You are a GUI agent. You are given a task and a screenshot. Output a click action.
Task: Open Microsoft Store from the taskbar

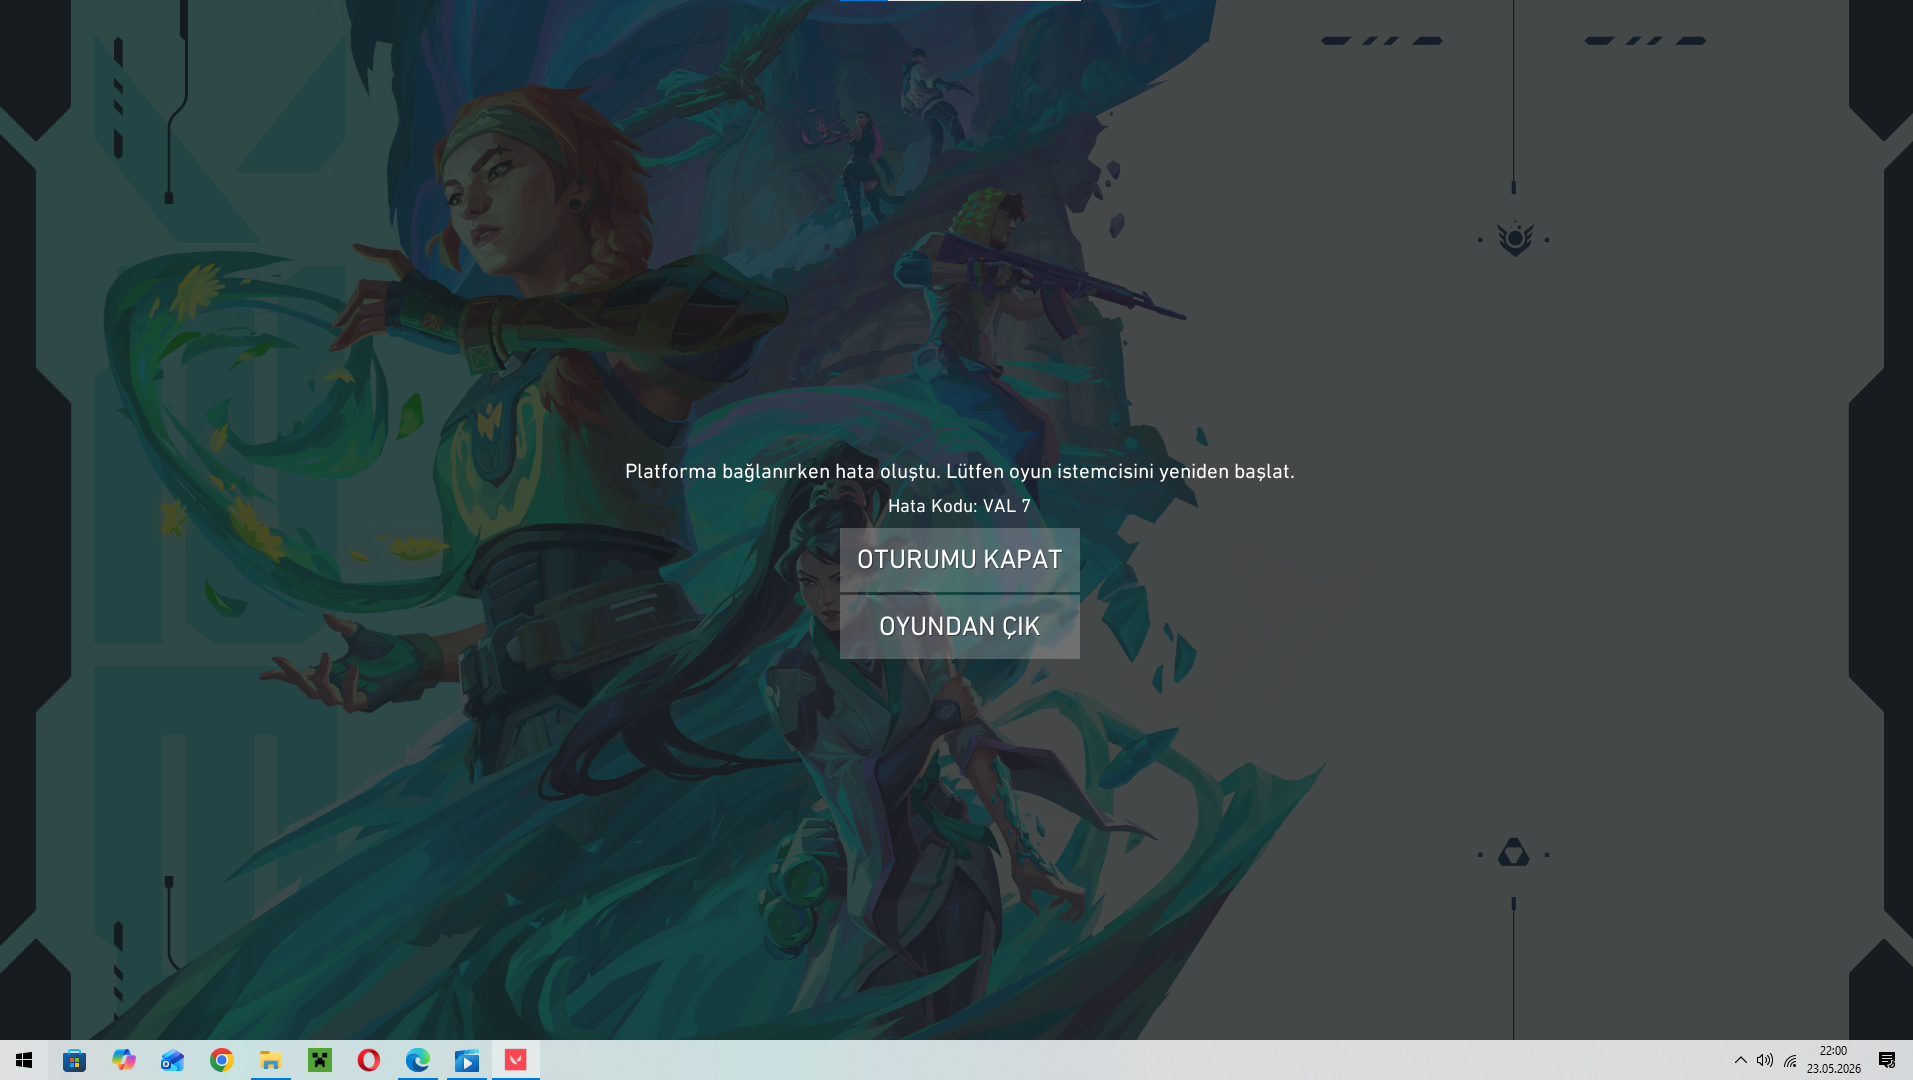tap(74, 1060)
